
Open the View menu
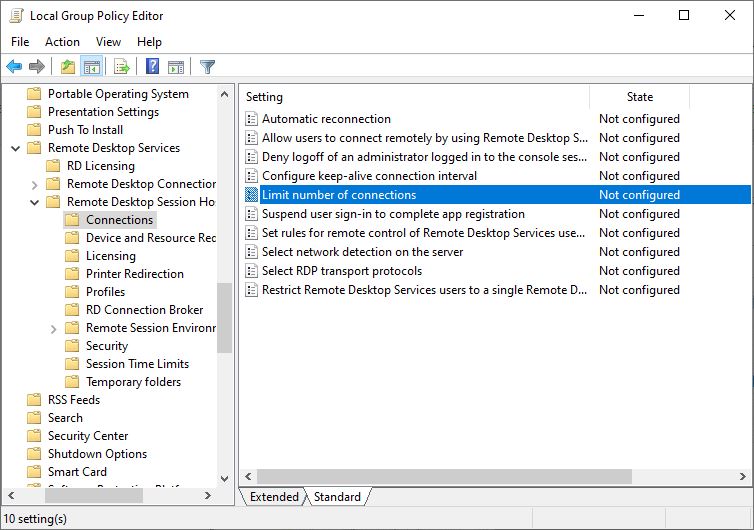[108, 42]
